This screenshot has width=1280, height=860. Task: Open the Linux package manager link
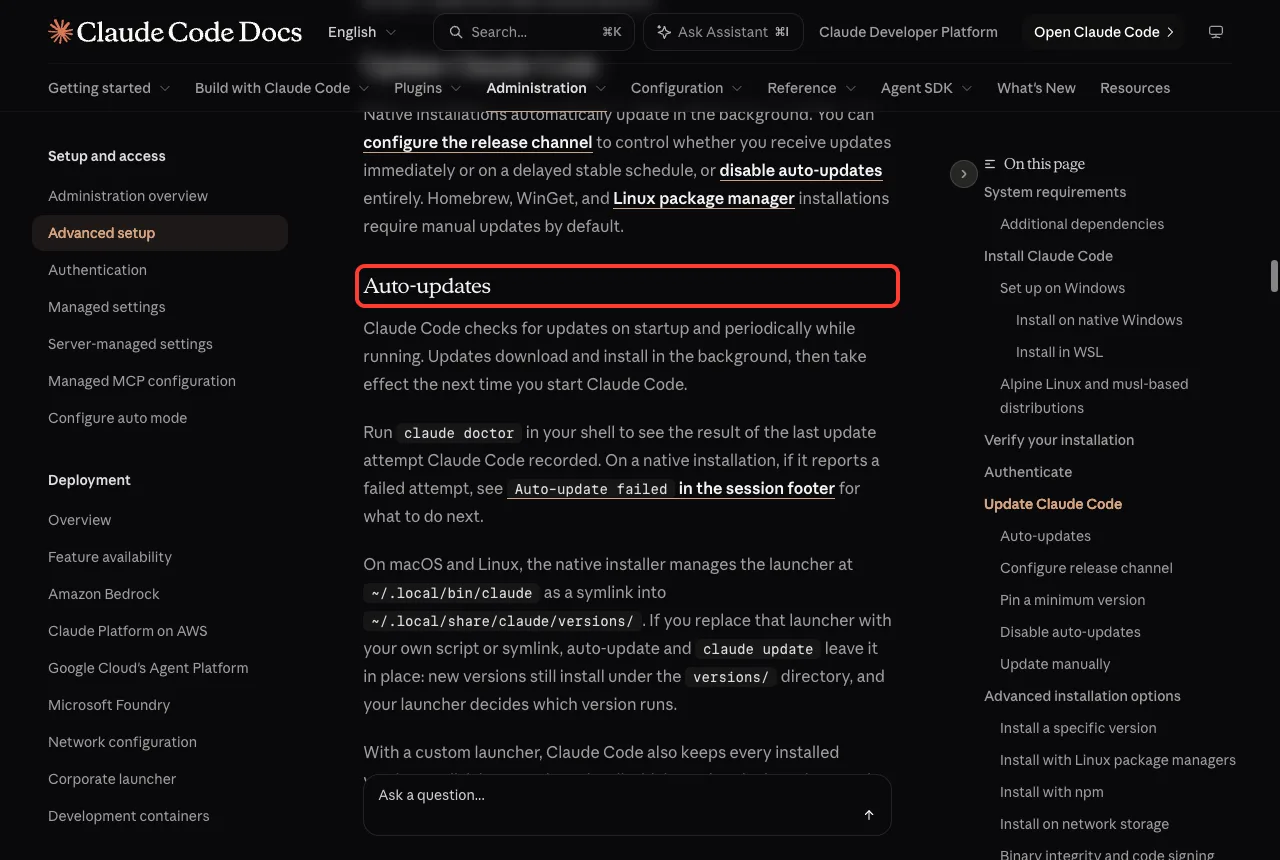coord(704,198)
